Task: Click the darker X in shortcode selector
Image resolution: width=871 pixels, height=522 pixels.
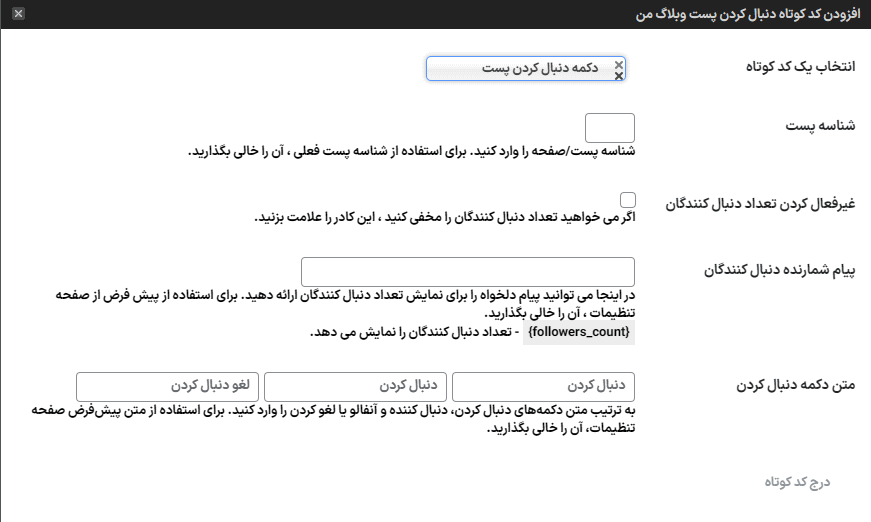Action: coord(618,75)
